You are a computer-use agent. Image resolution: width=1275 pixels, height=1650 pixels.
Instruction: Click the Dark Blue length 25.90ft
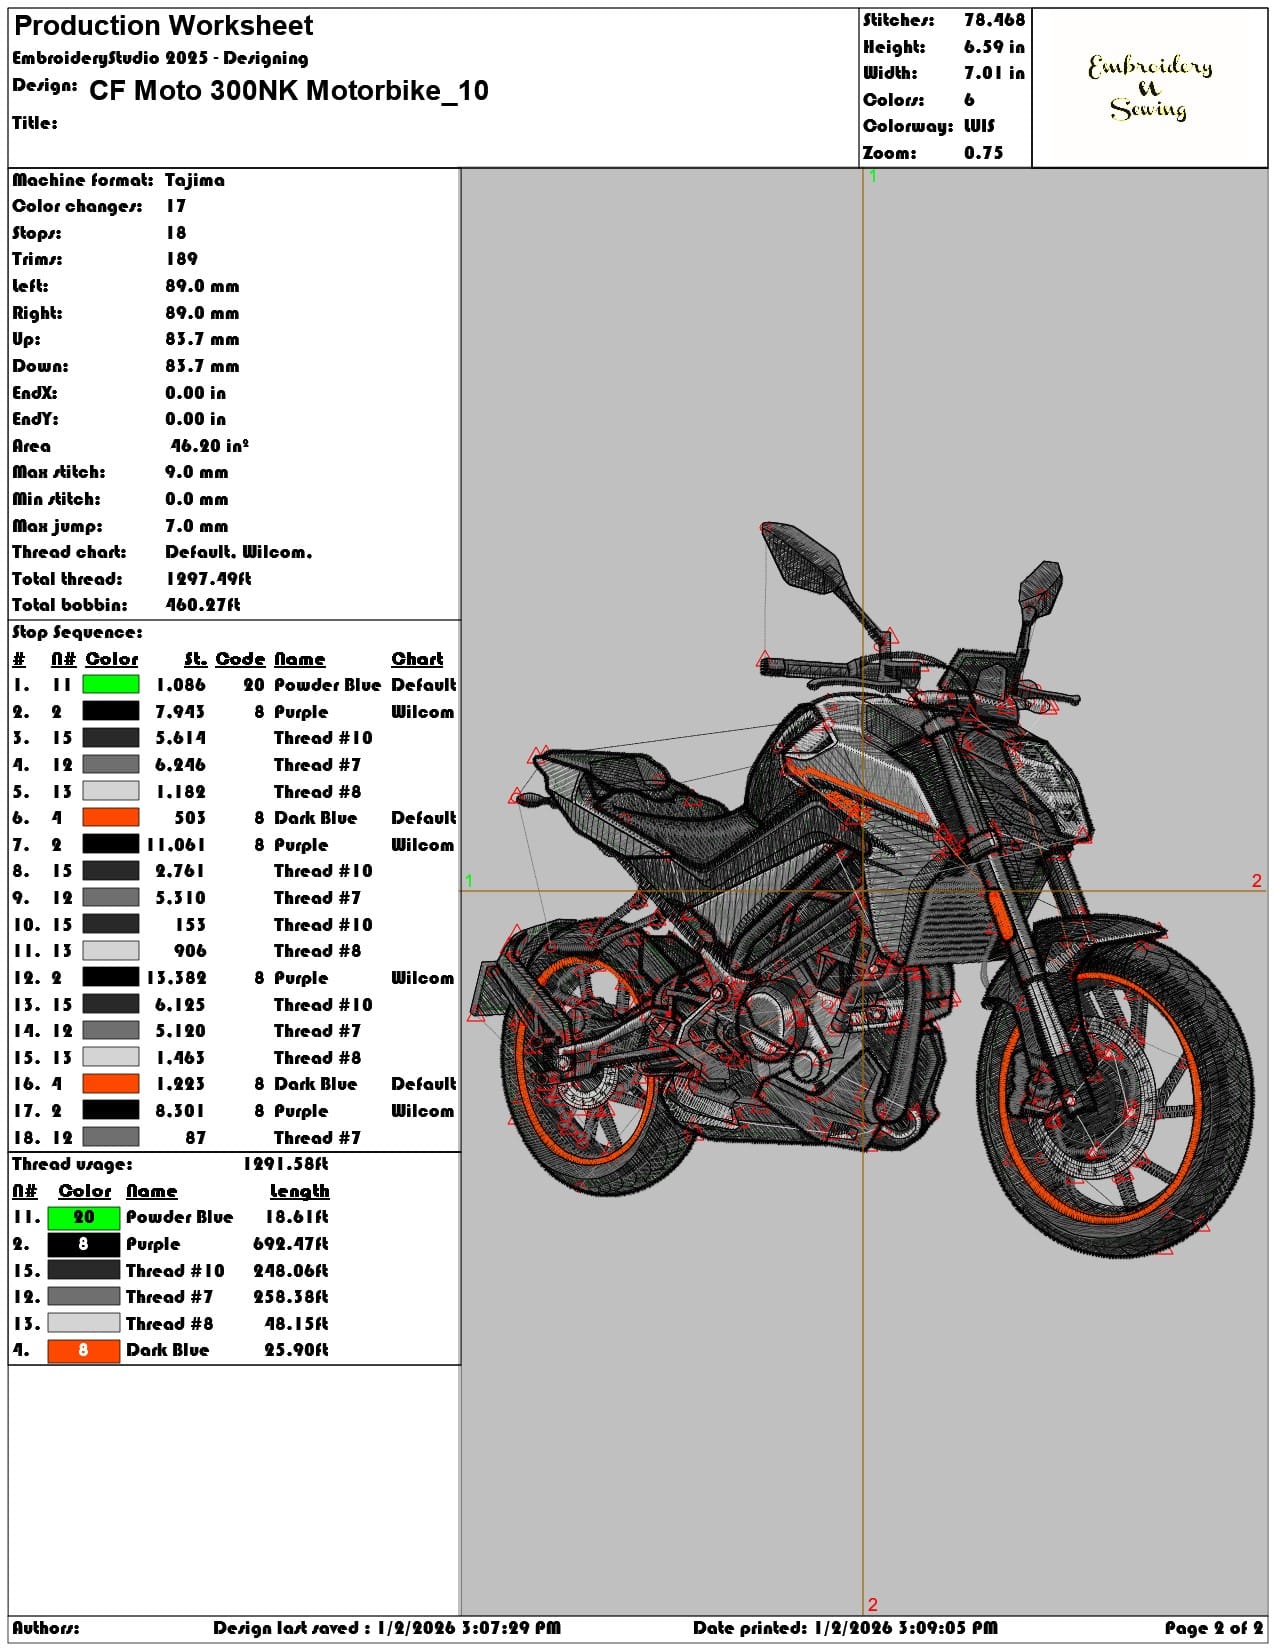297,1350
